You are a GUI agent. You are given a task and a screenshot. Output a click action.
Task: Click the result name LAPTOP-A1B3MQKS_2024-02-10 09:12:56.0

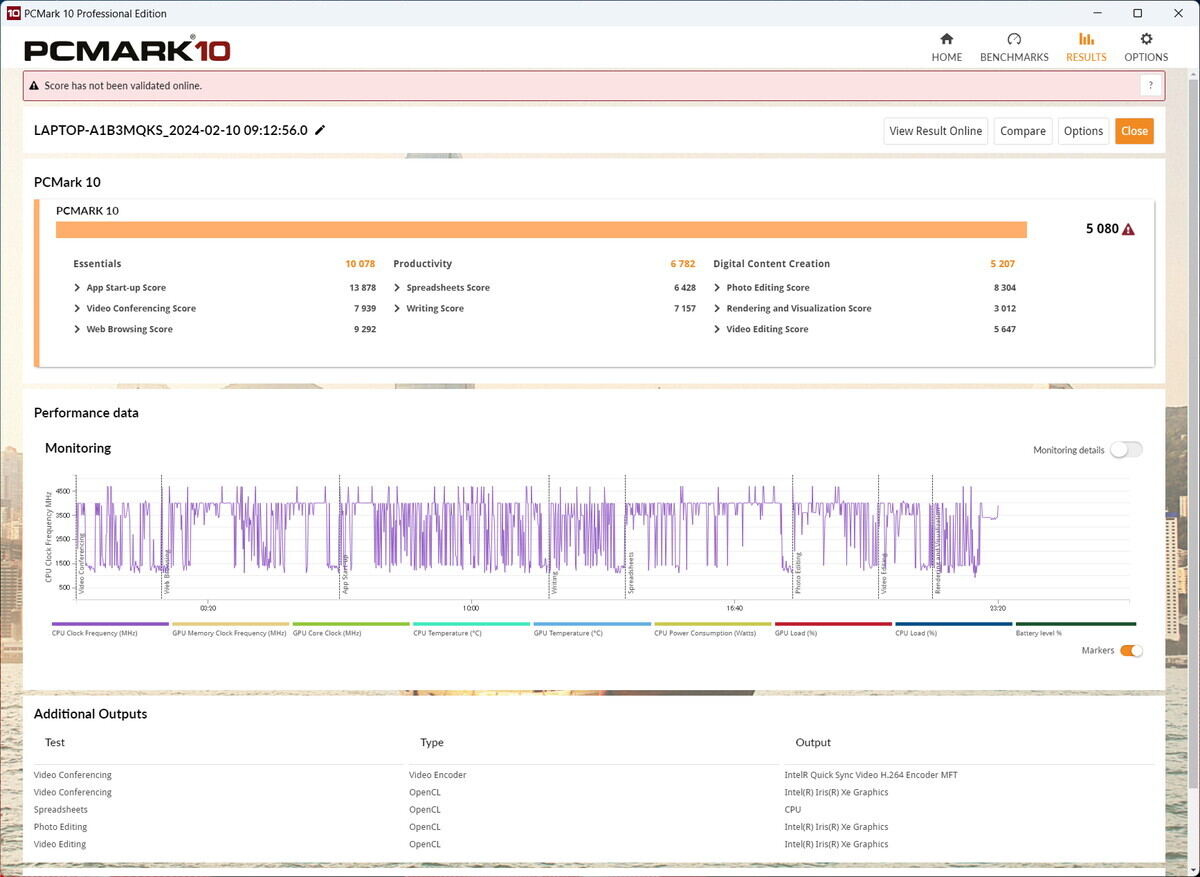pyautogui.click(x=171, y=130)
